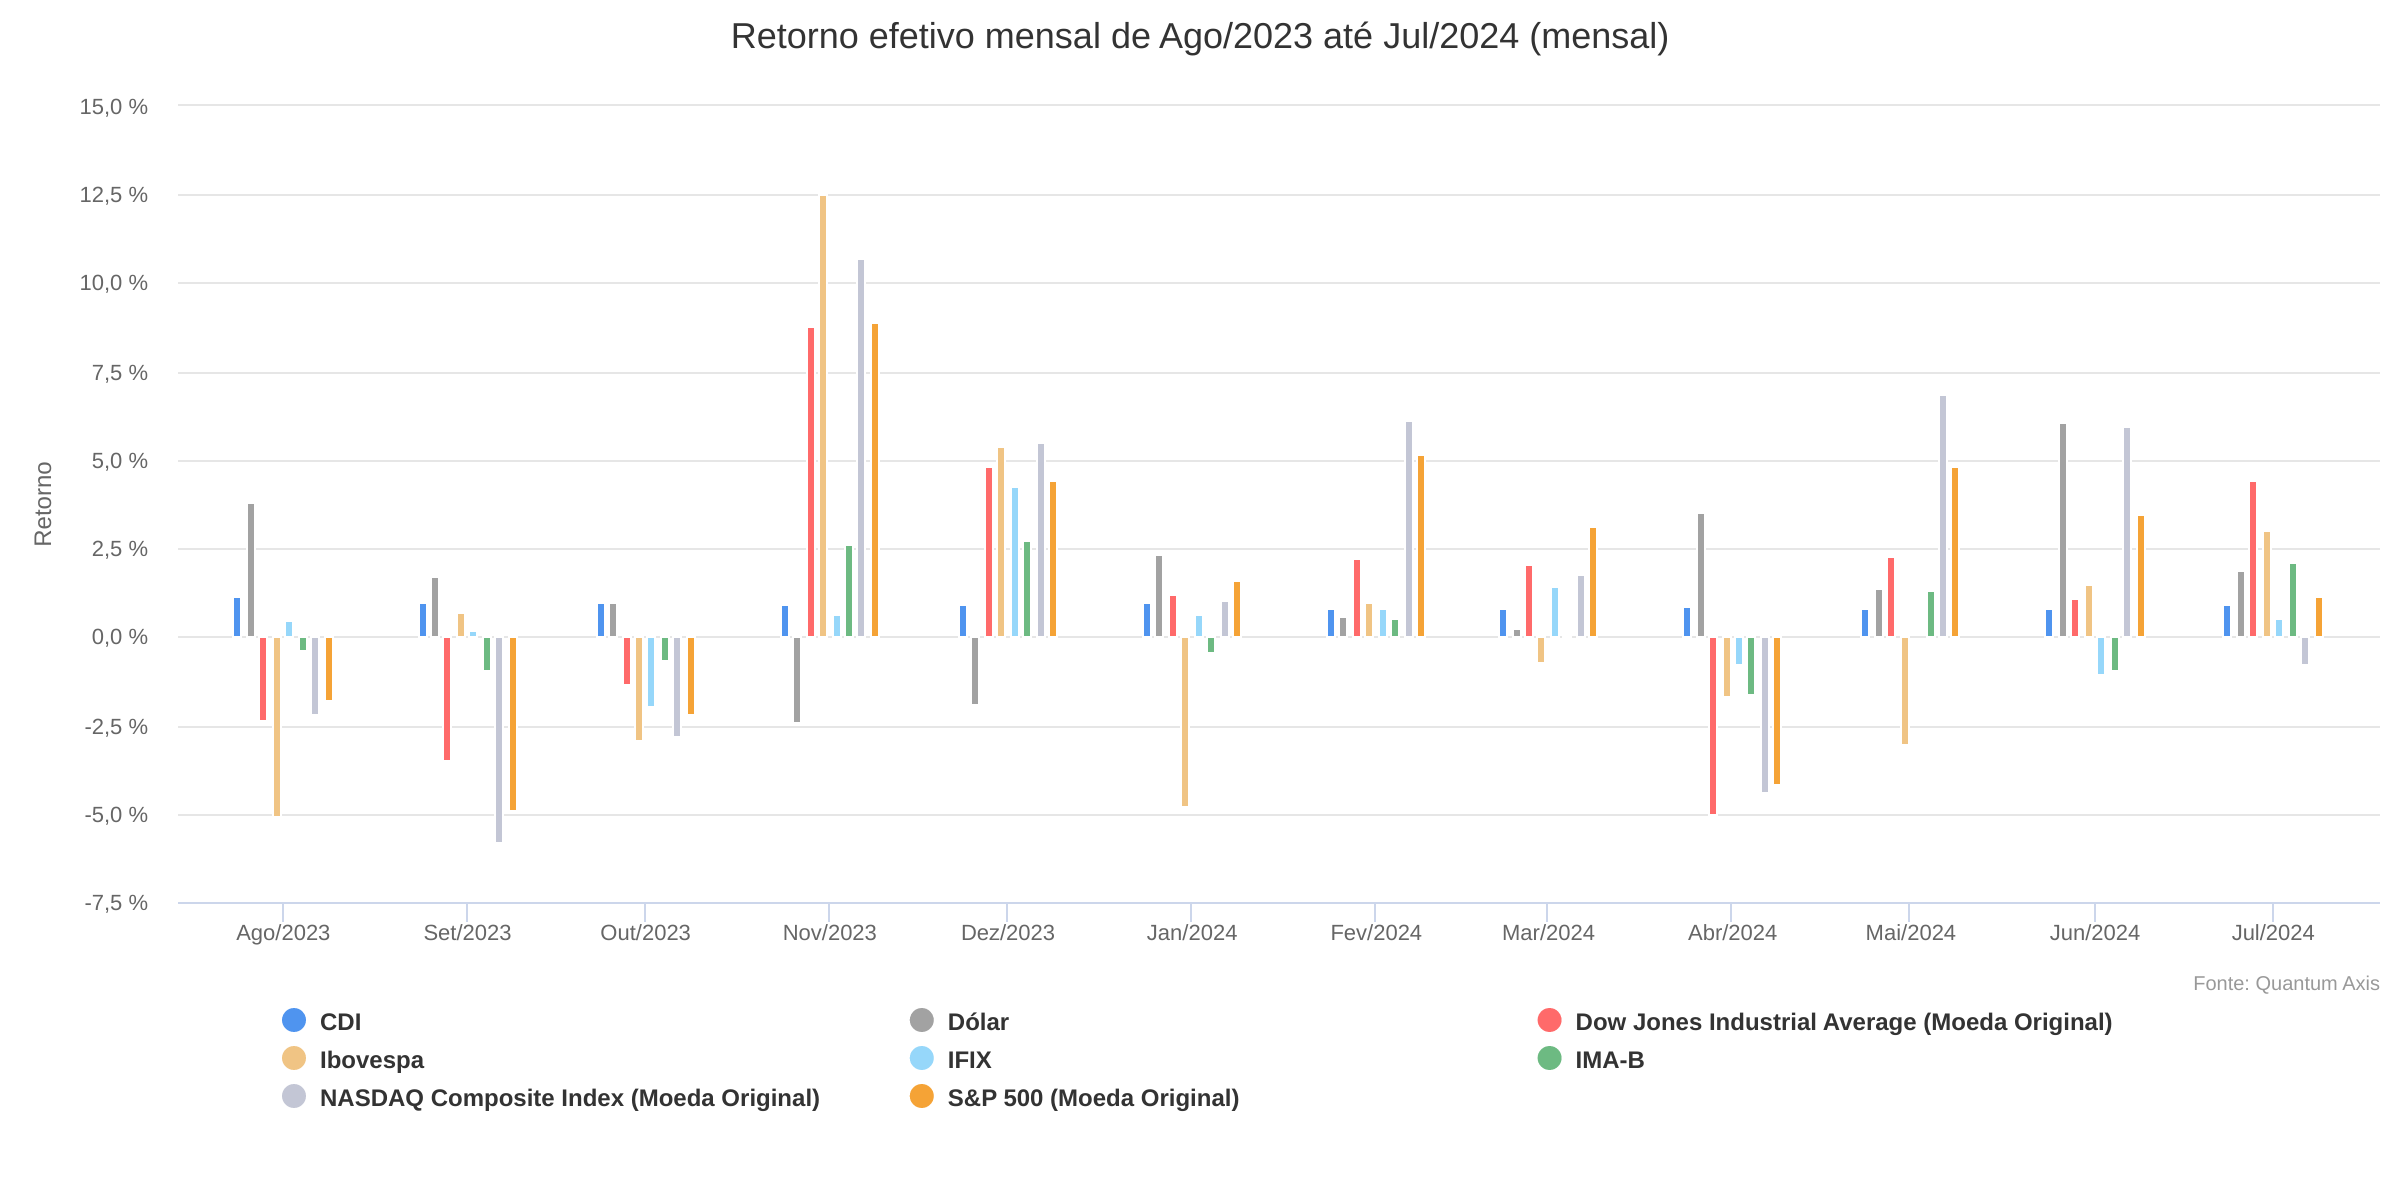Click the Dow Jones bar for Abr/2024
The image size is (2400, 1184).
[x=1713, y=725]
